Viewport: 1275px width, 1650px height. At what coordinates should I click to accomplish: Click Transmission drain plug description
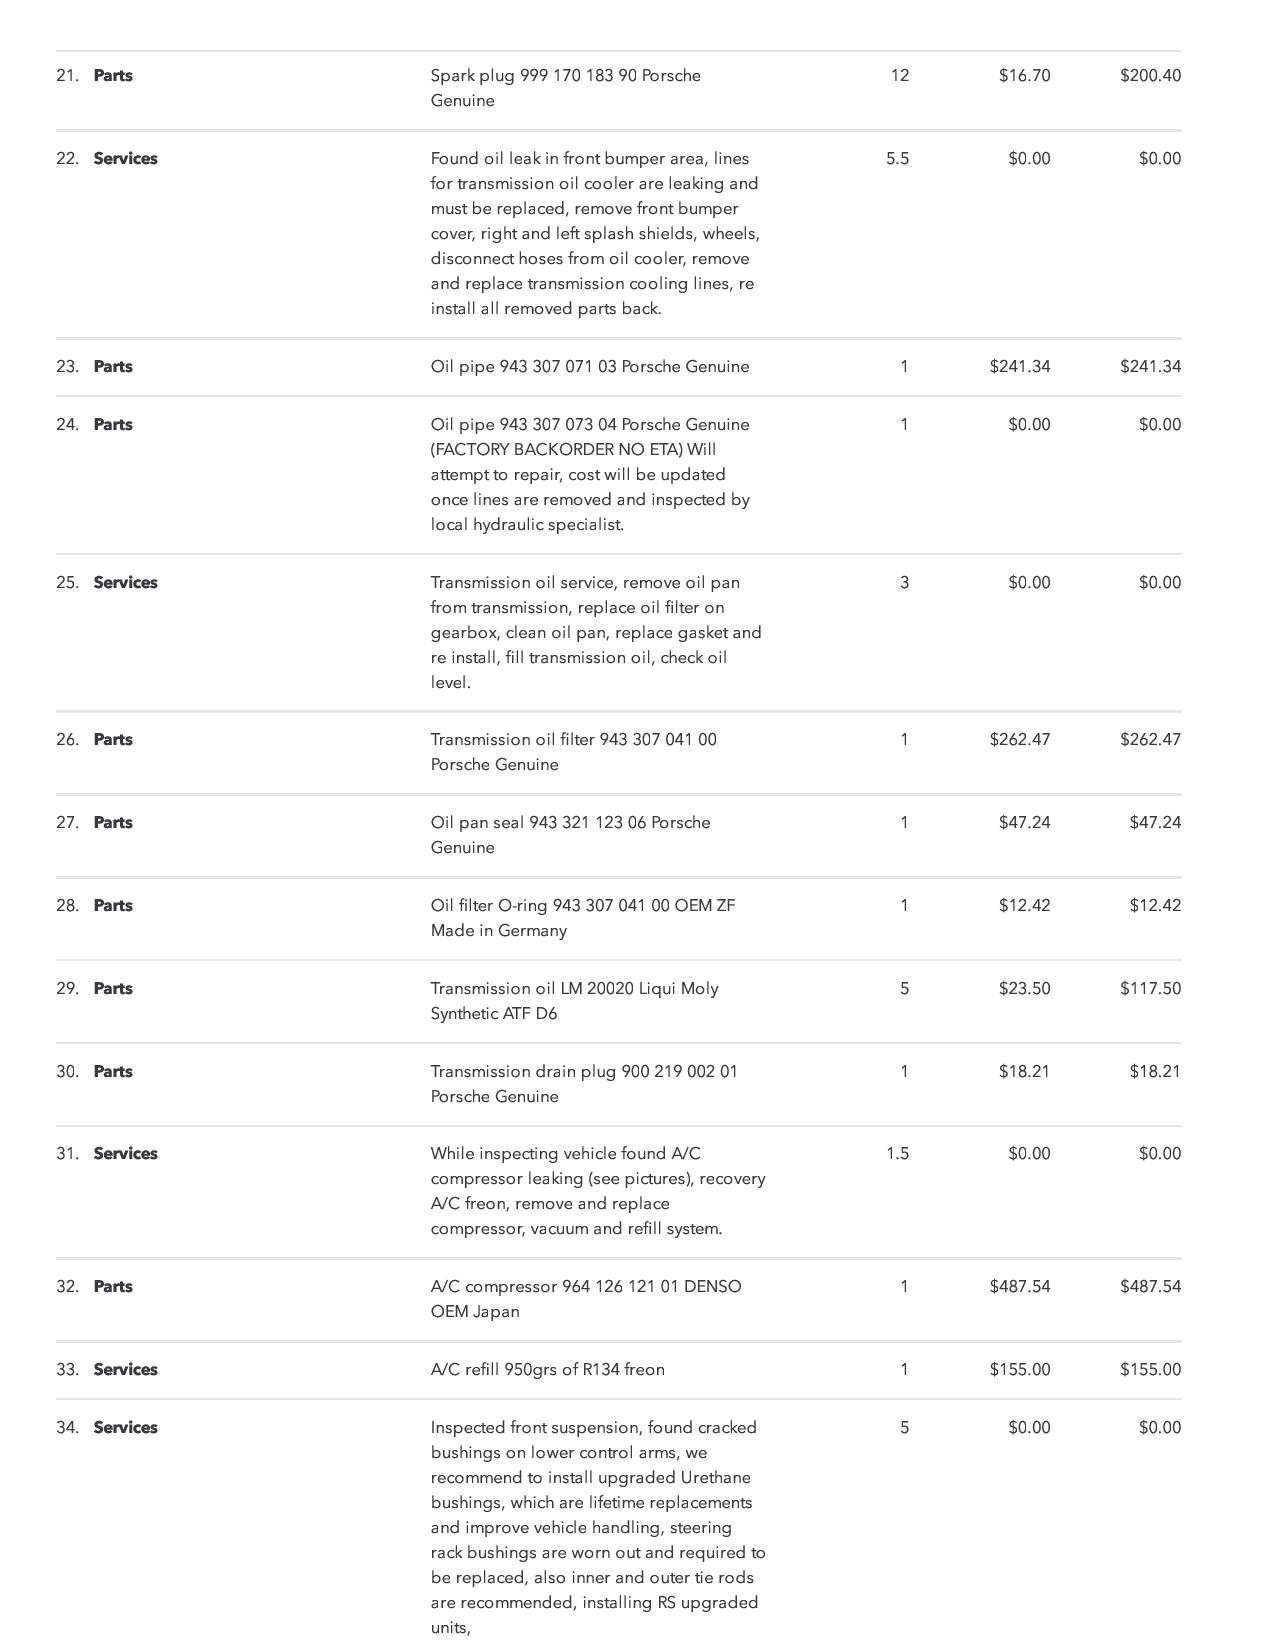[583, 1084]
